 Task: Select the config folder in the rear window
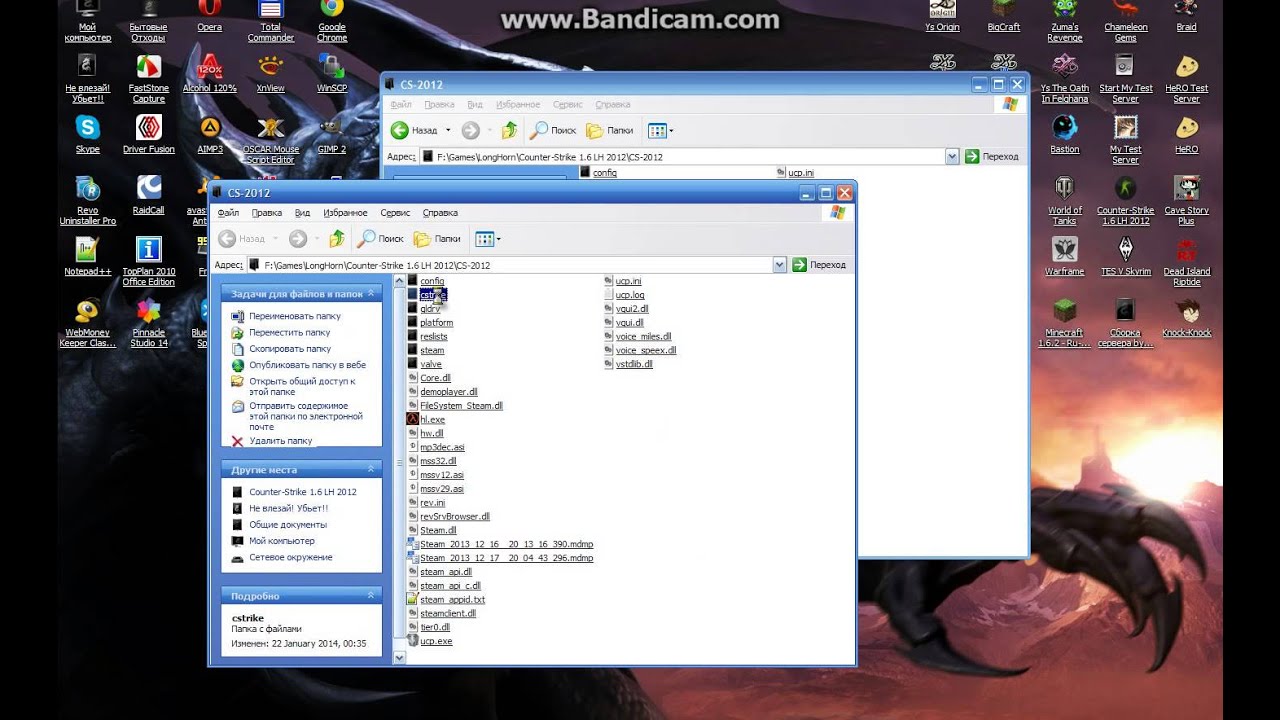click(x=598, y=173)
